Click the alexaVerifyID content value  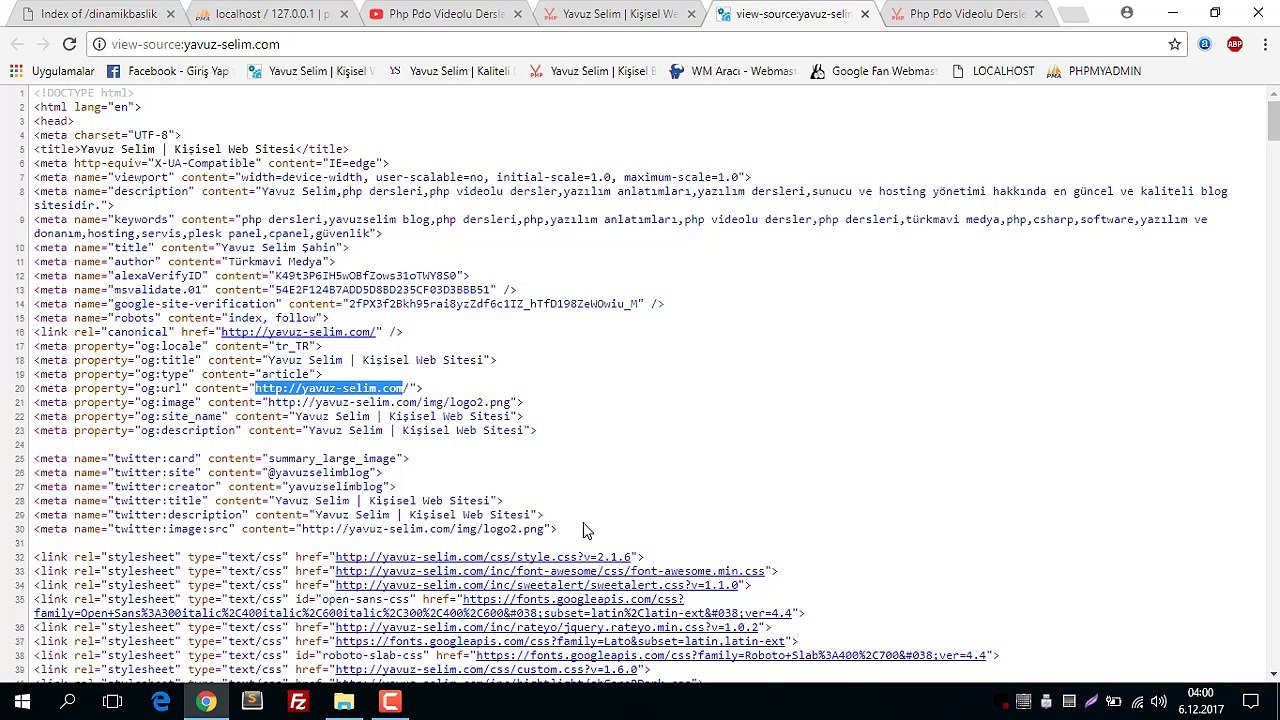(365, 275)
